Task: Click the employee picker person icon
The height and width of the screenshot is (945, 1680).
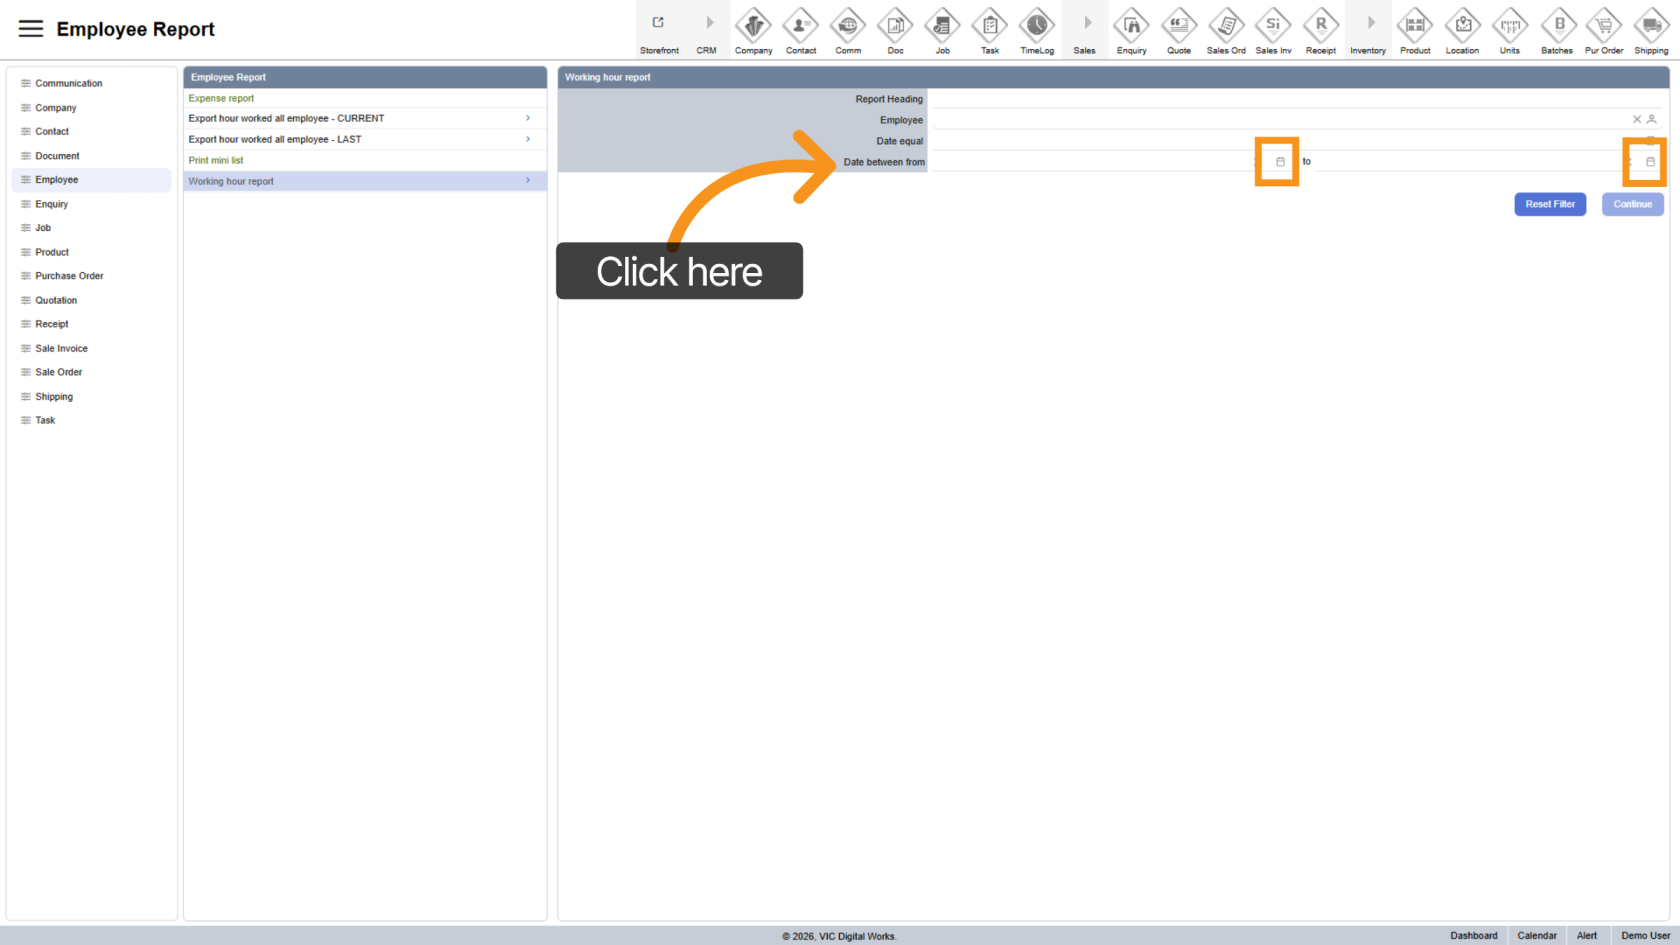Action: [1652, 120]
